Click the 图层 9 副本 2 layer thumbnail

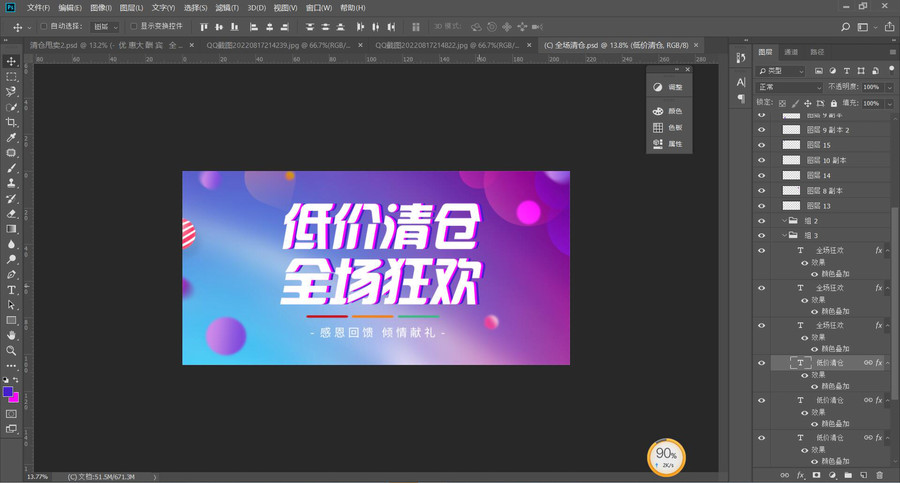click(792, 130)
